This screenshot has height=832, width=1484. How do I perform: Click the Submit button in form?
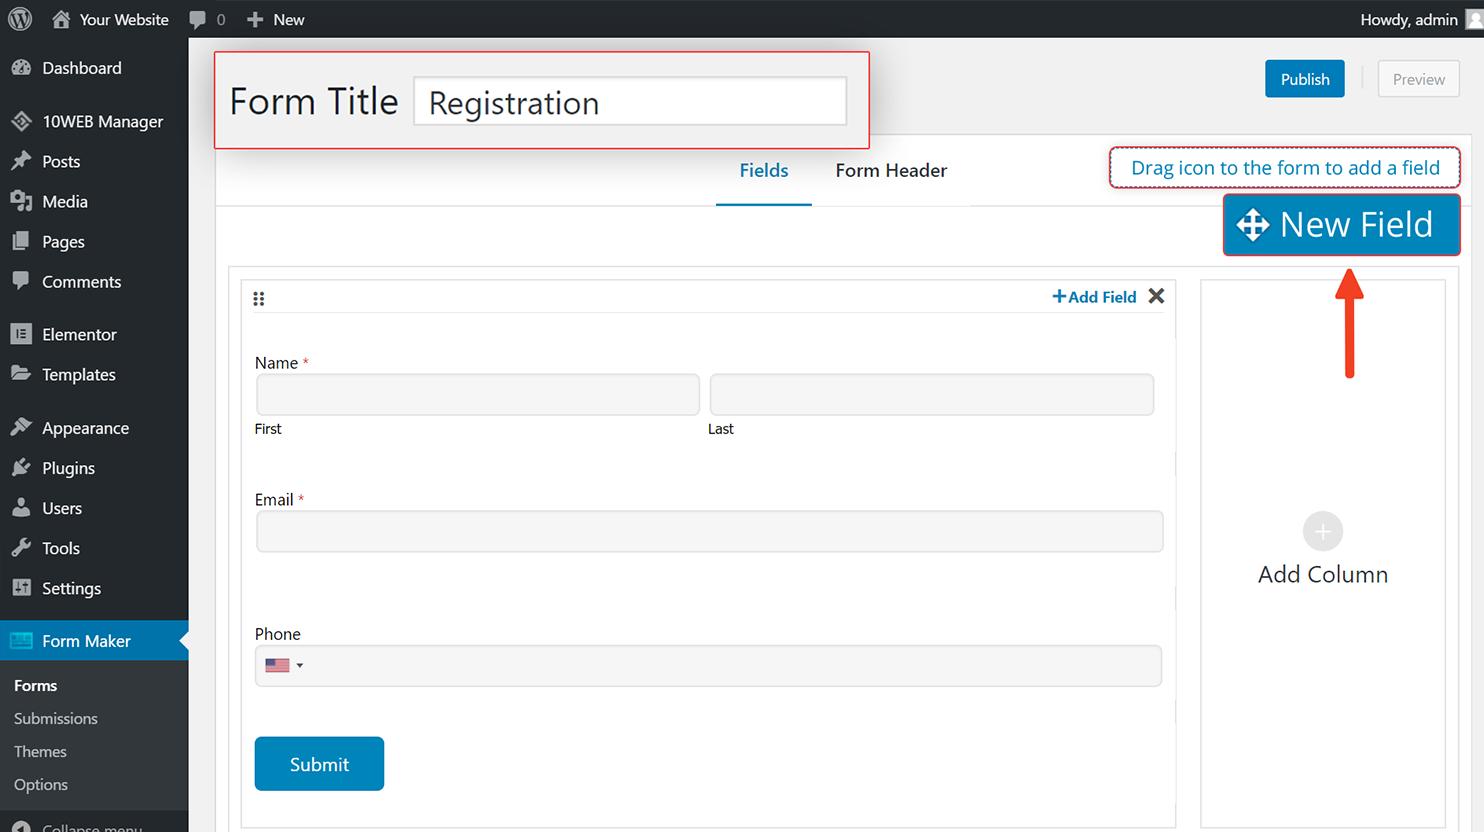click(319, 764)
